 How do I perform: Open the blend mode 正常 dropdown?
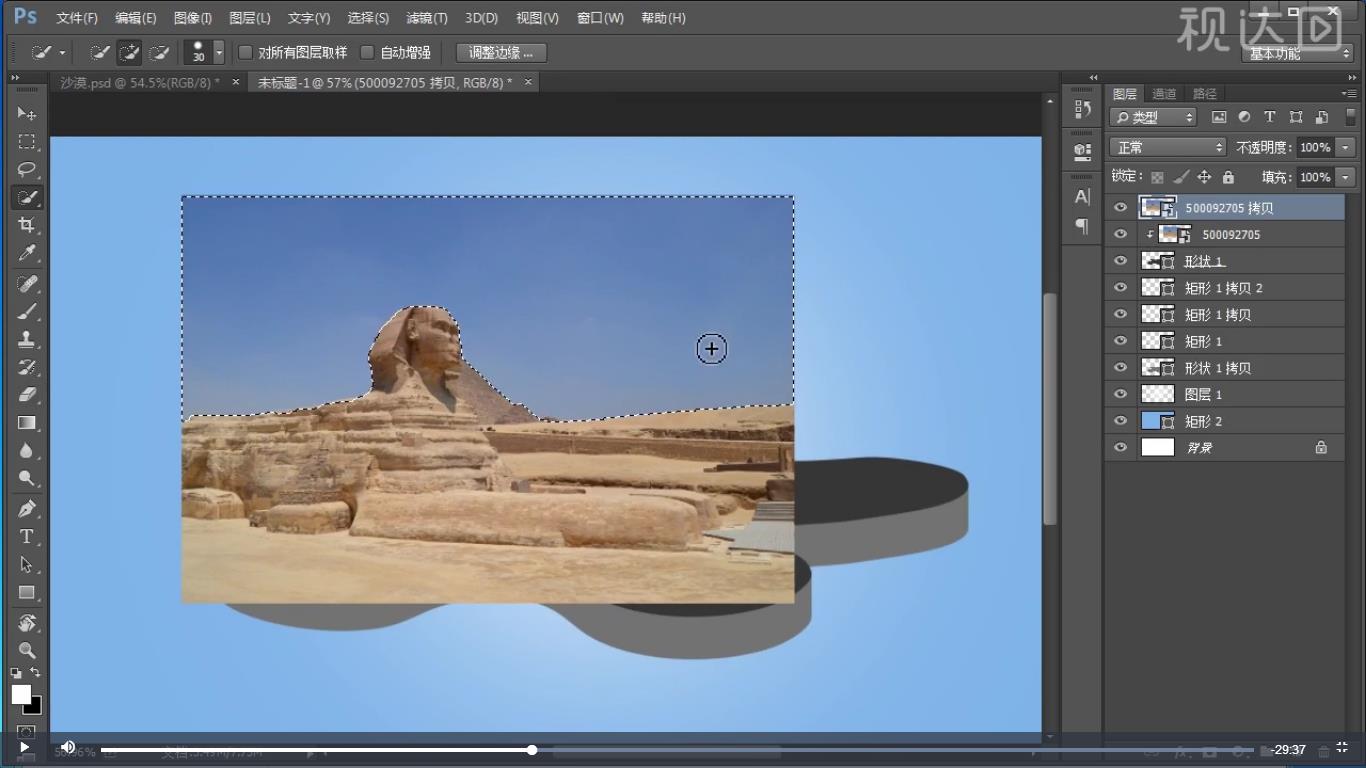click(x=1168, y=147)
